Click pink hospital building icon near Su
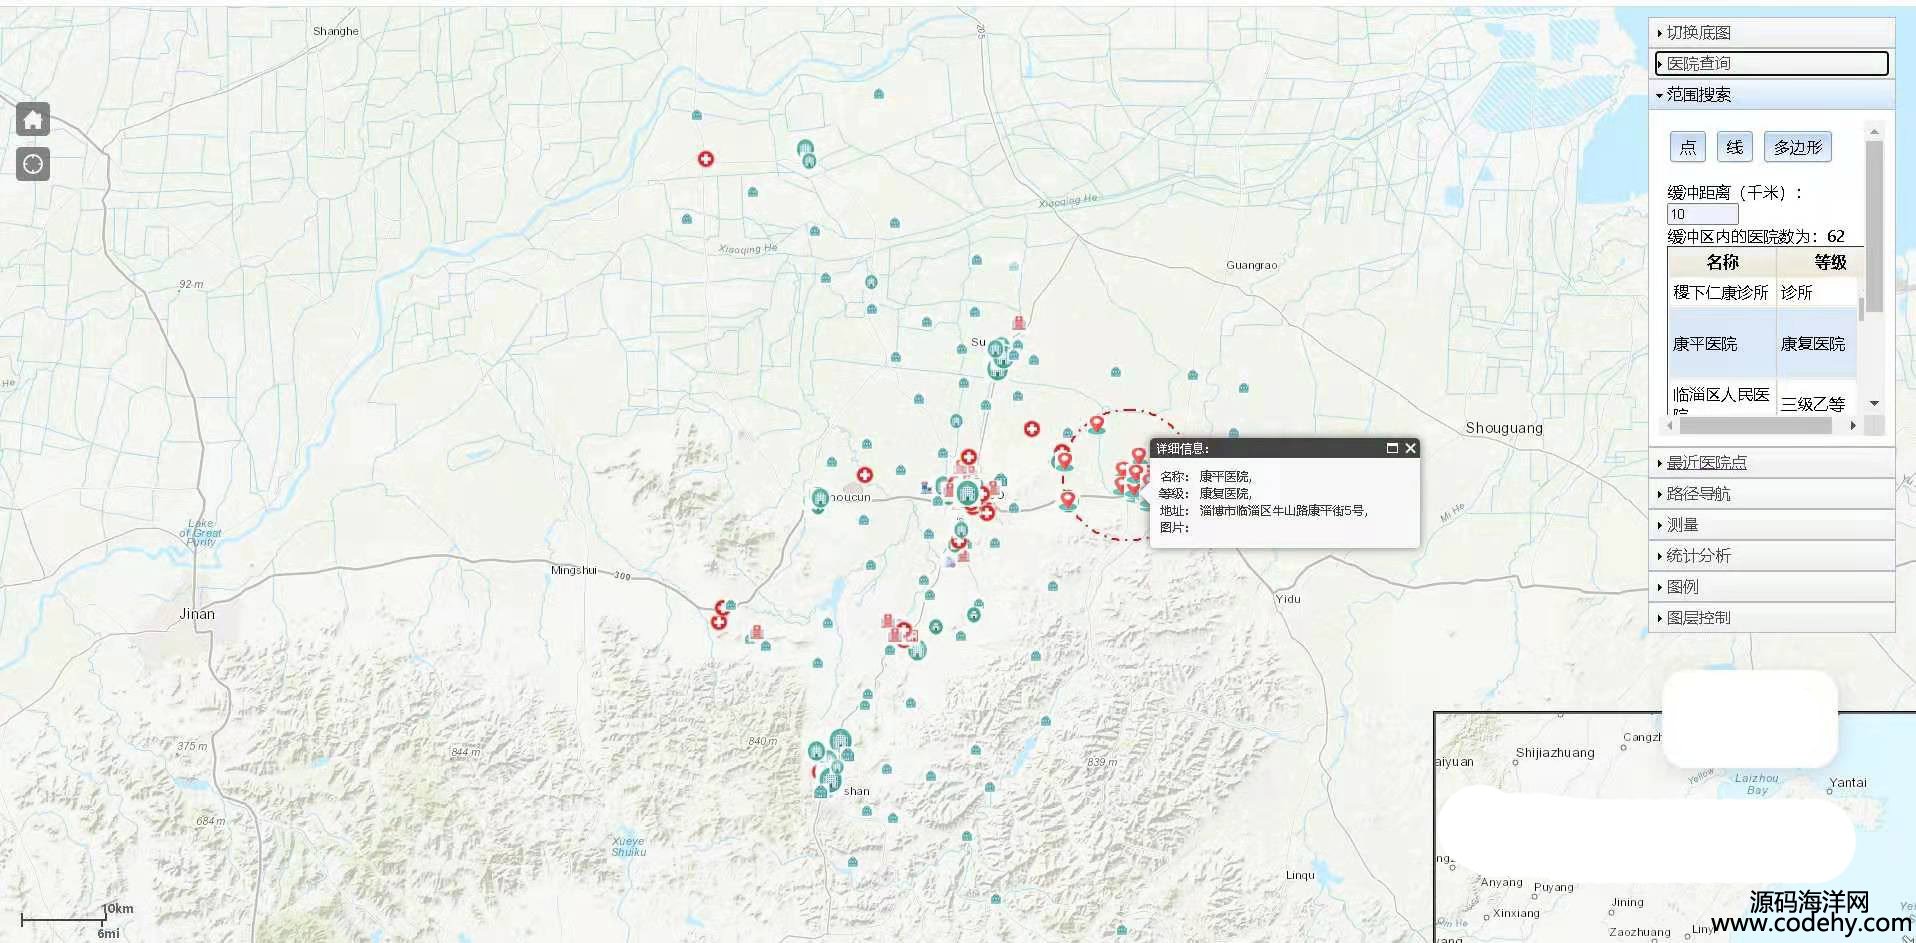This screenshot has height=943, width=1916. coord(1018,322)
